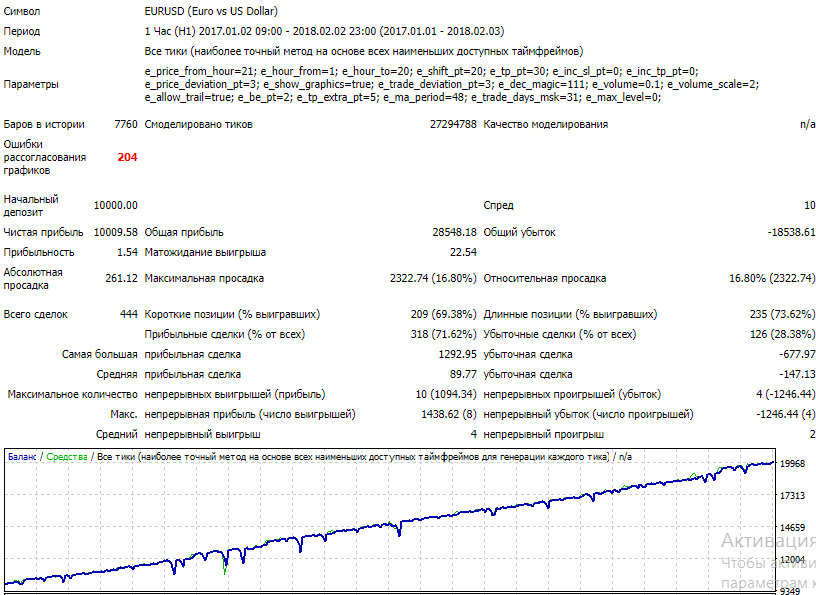Select parameter line starting with e_price_deviation_pt=3

[x=452, y=84]
